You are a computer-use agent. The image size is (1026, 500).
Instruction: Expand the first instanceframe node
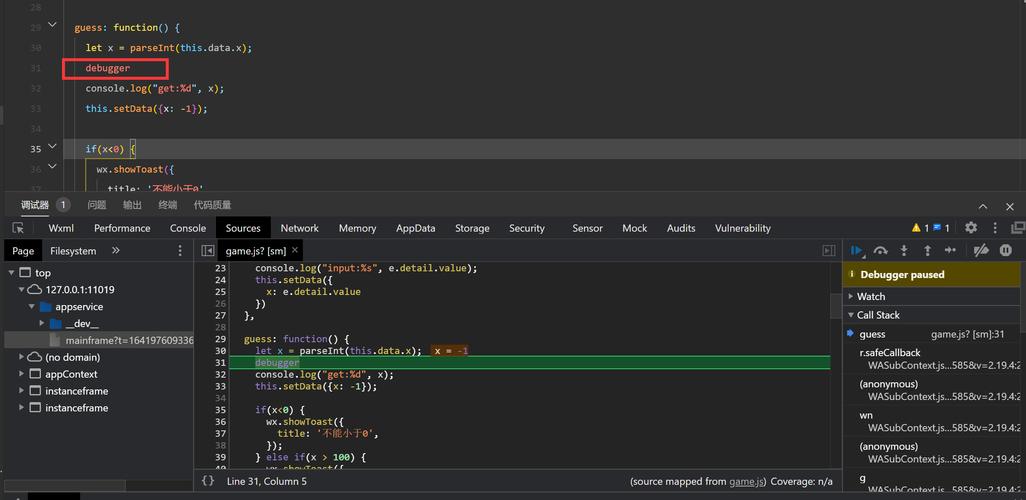22,391
